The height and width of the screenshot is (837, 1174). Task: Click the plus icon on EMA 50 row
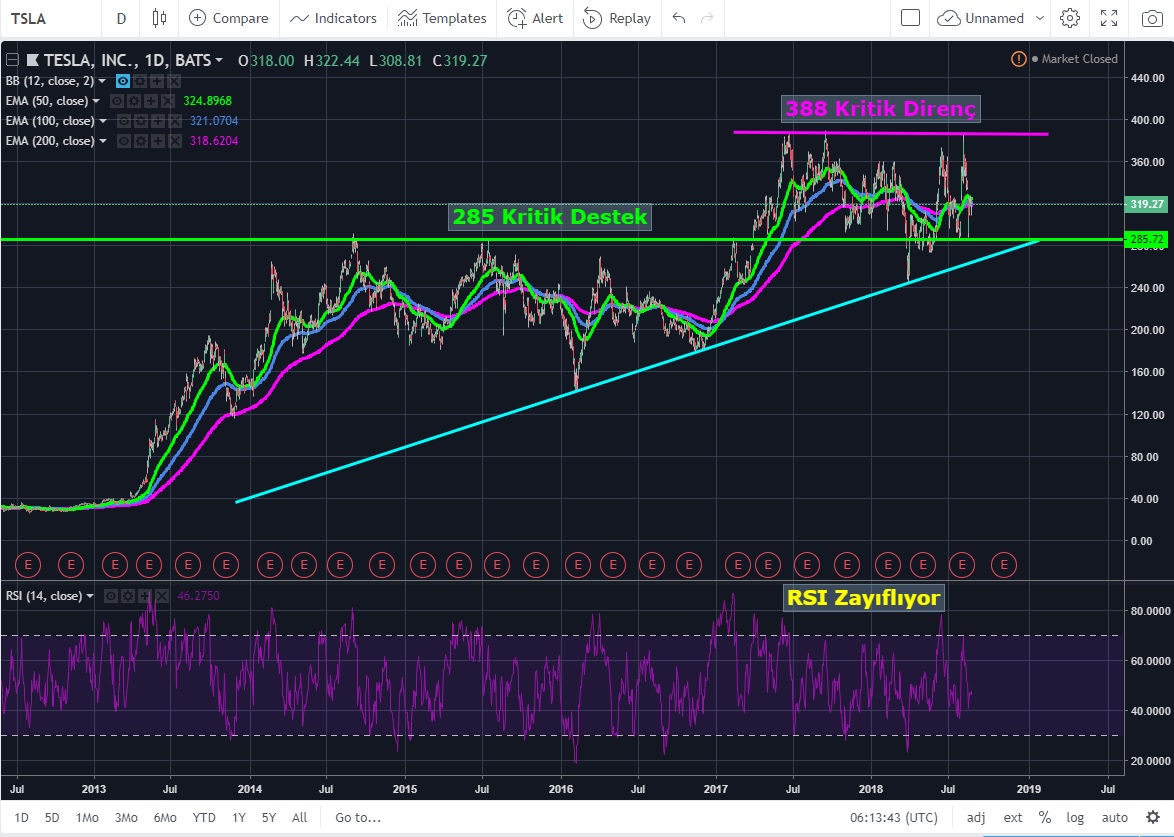pyautogui.click(x=150, y=101)
